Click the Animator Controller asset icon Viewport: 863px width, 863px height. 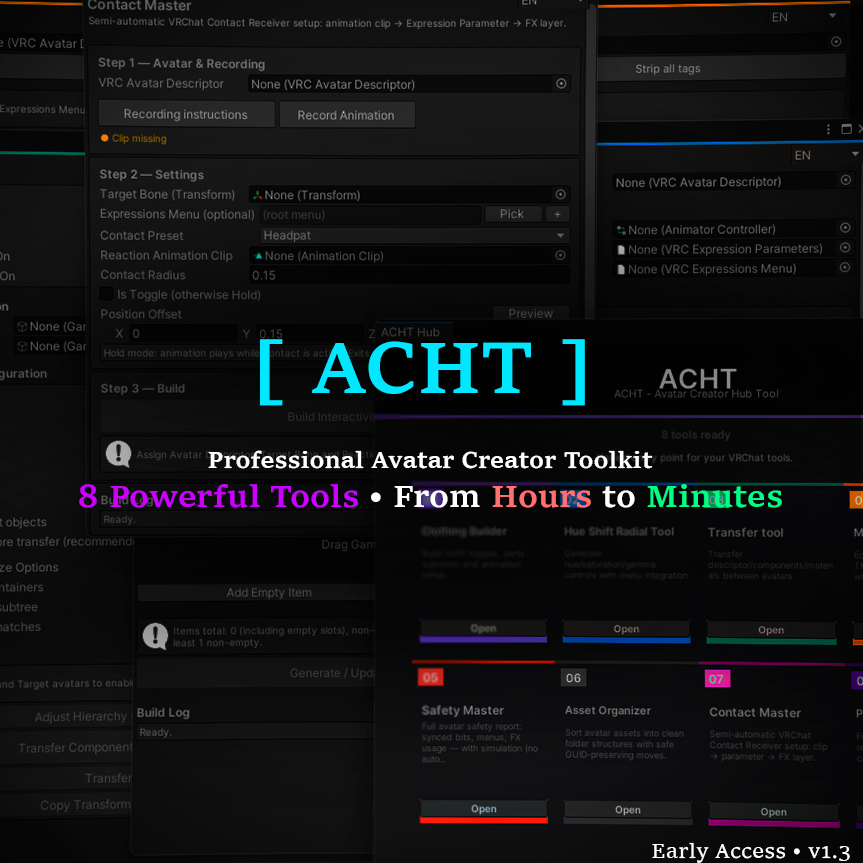pos(621,230)
